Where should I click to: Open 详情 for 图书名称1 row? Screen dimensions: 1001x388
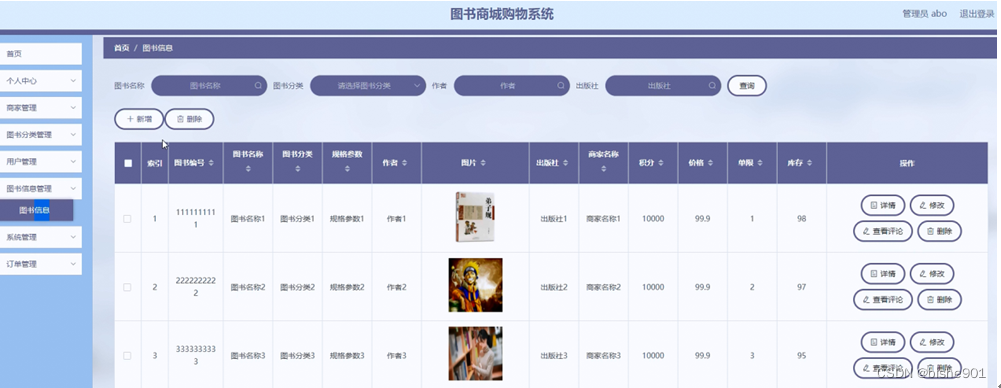click(x=883, y=205)
